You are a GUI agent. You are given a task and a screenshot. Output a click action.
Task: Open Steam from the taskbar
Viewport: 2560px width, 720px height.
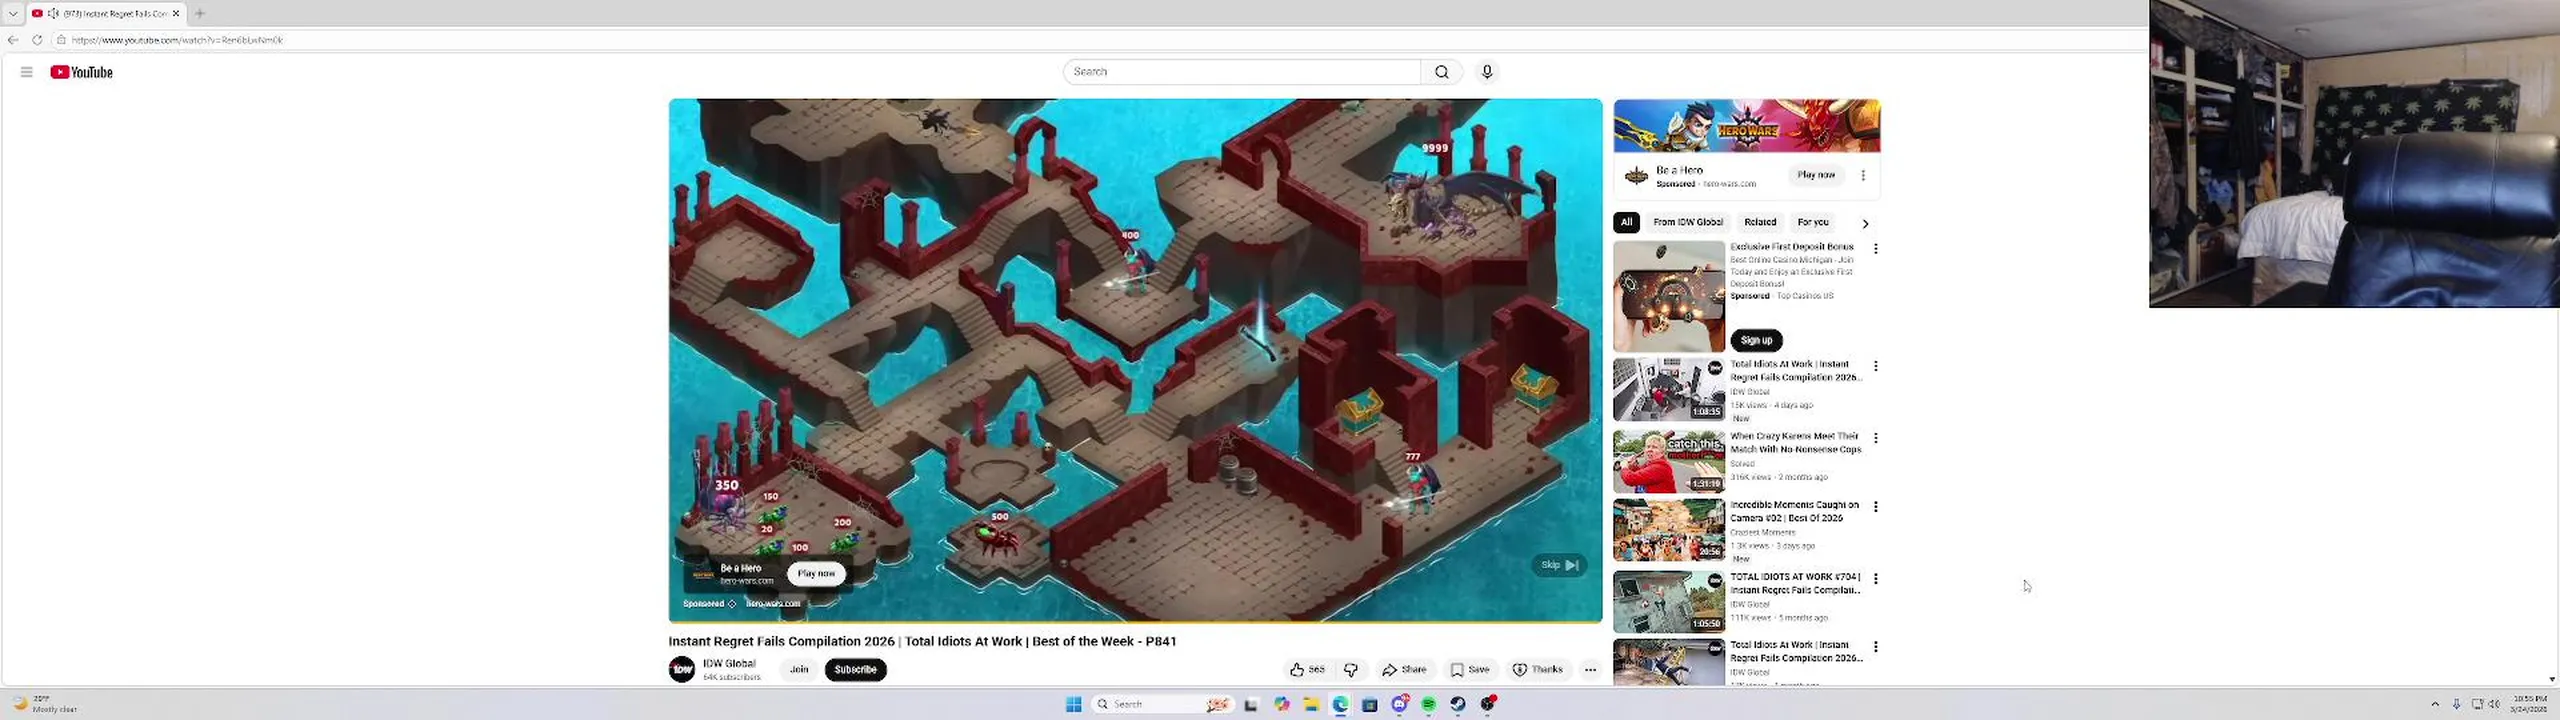click(1458, 704)
